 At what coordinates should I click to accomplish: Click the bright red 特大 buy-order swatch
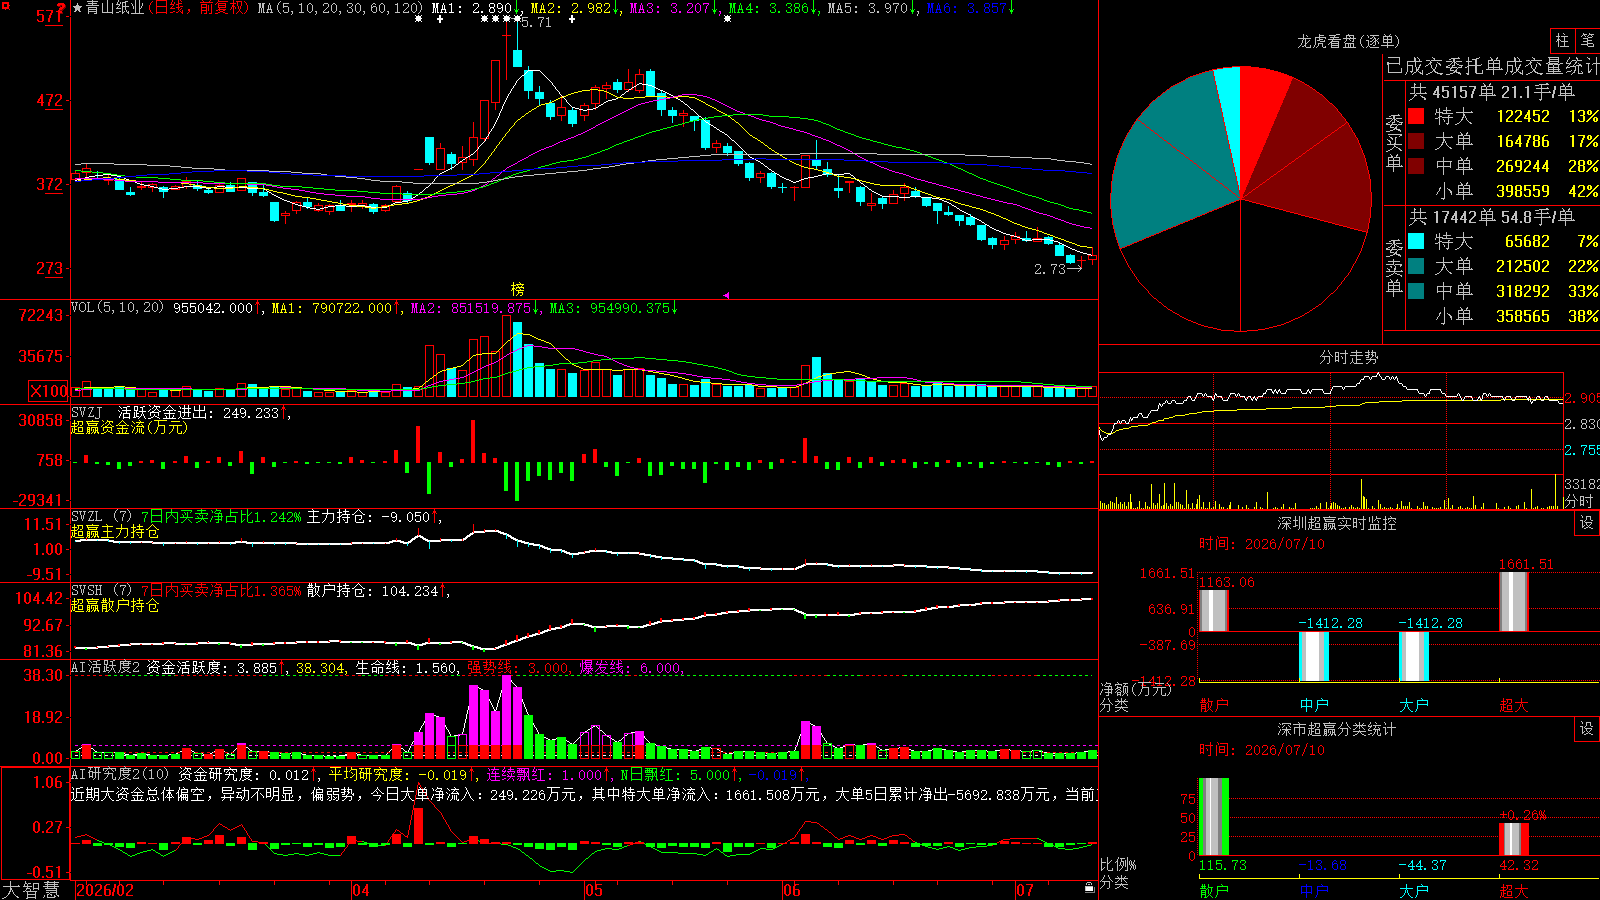click(1416, 116)
